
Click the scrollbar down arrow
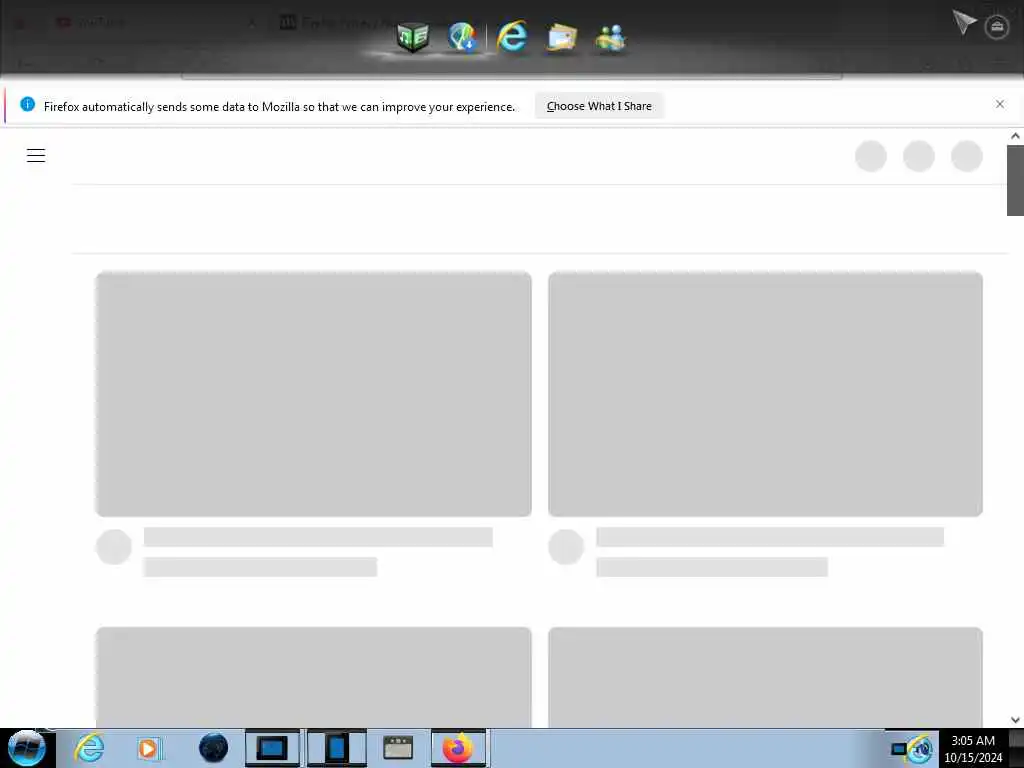click(1016, 720)
